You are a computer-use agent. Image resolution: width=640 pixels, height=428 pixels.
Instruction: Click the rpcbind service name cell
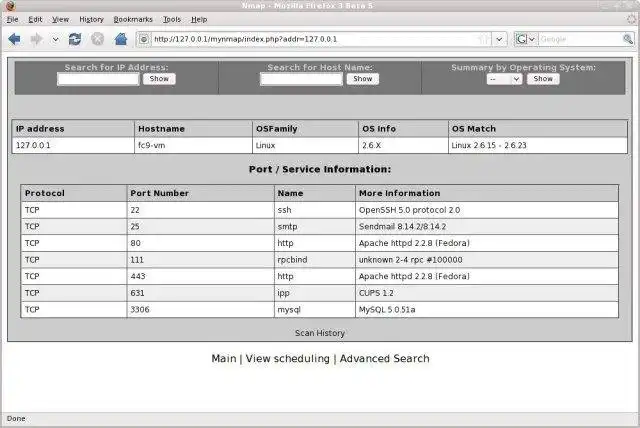point(314,259)
